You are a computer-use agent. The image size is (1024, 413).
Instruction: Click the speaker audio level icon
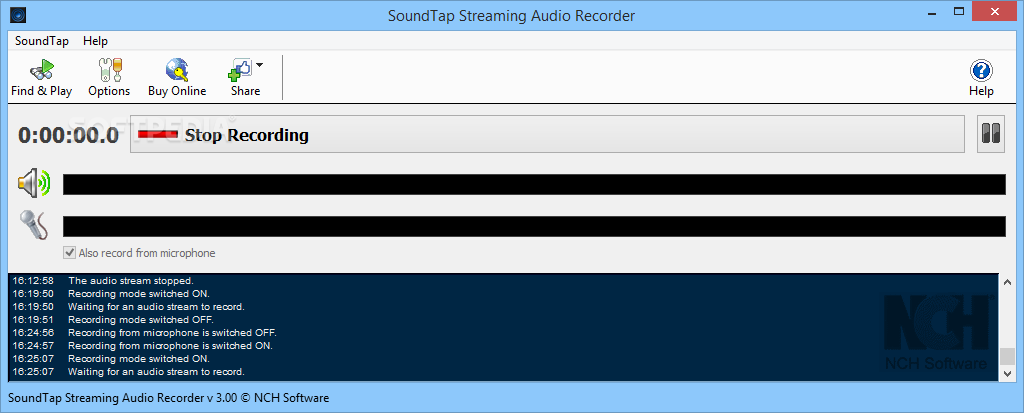click(x=34, y=183)
